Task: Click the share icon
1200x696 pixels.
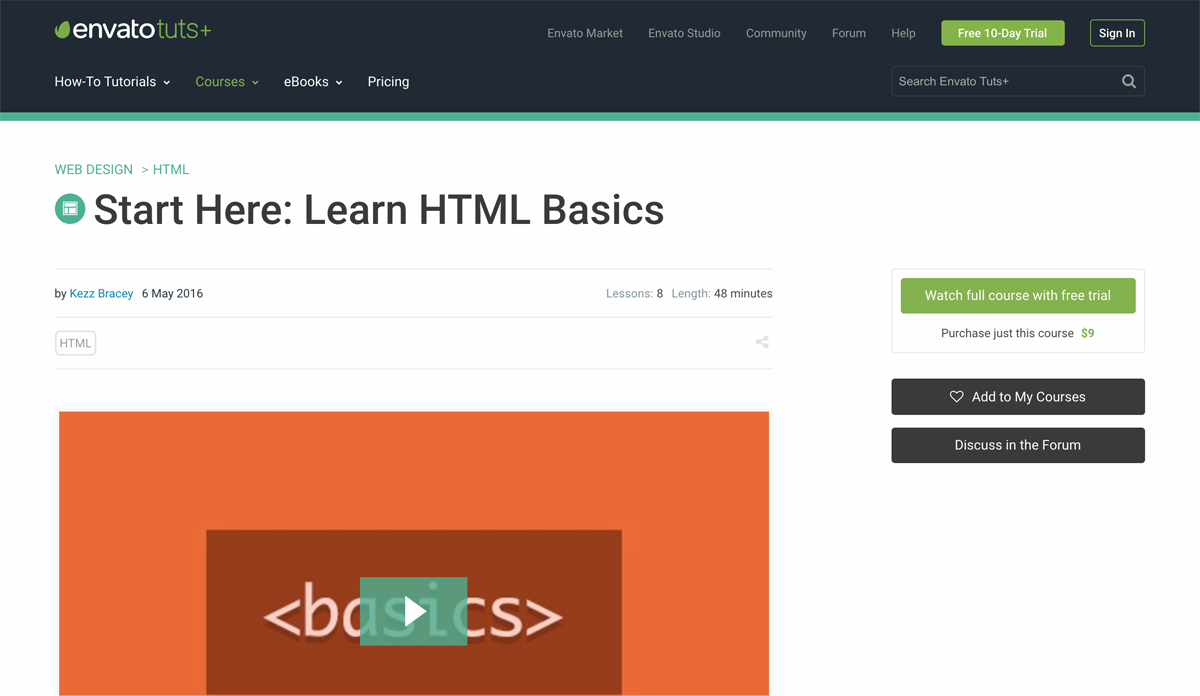Action: pos(762,342)
